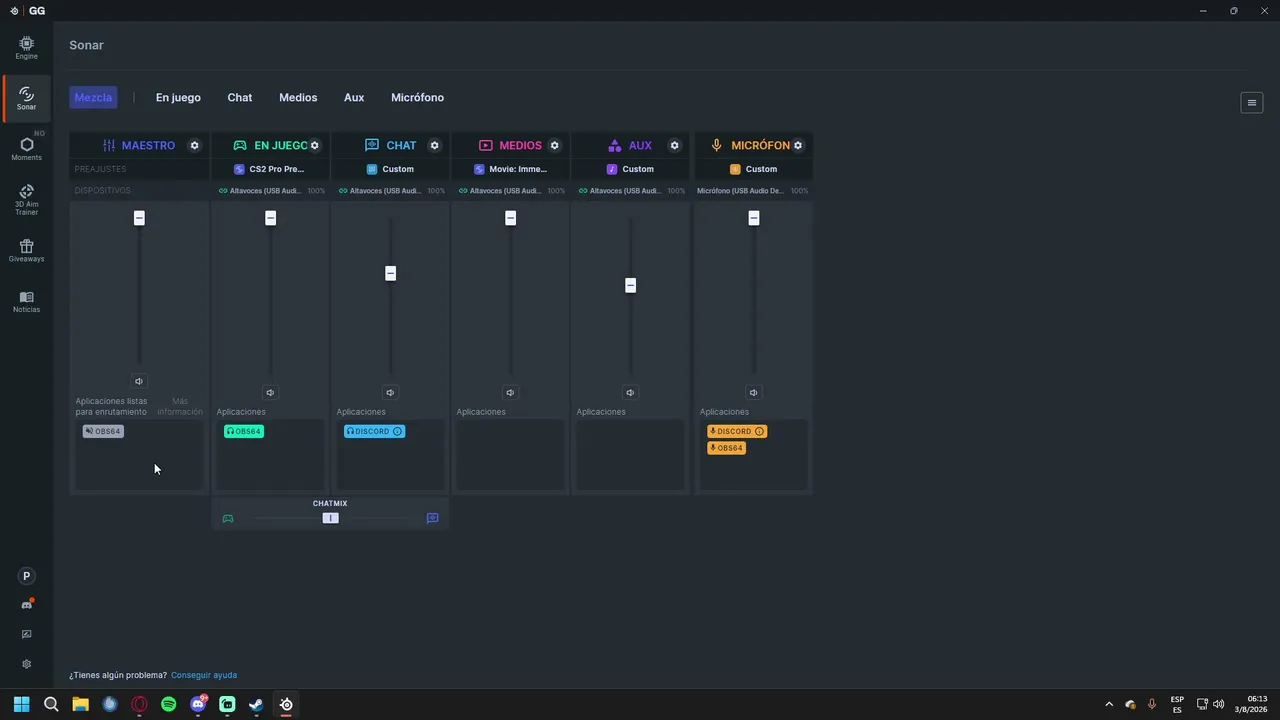This screenshot has height=720, width=1280.
Task: Open Steam from the taskbar
Action: 256,704
